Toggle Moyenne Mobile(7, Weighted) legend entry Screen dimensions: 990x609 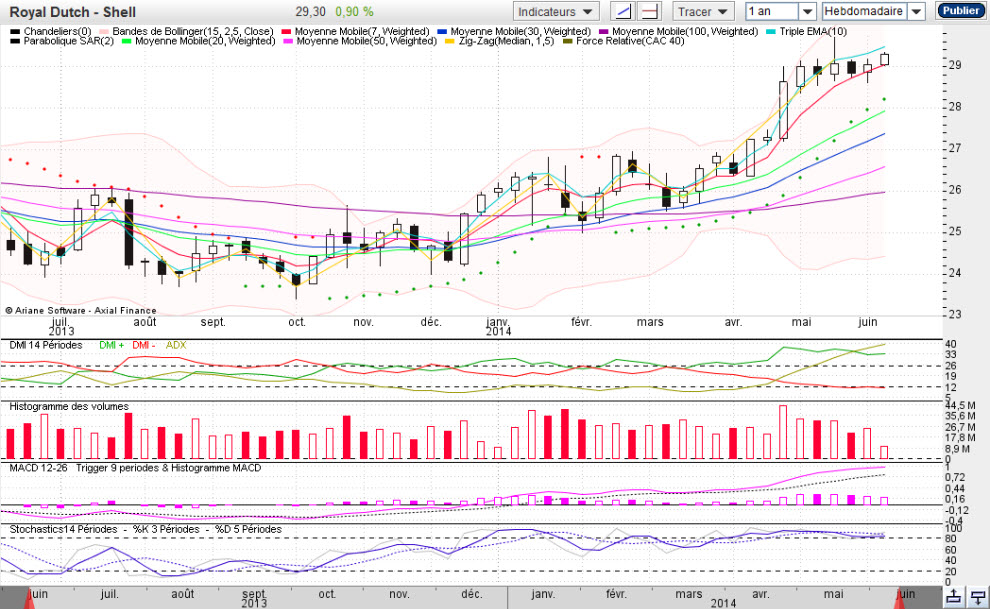pos(355,32)
